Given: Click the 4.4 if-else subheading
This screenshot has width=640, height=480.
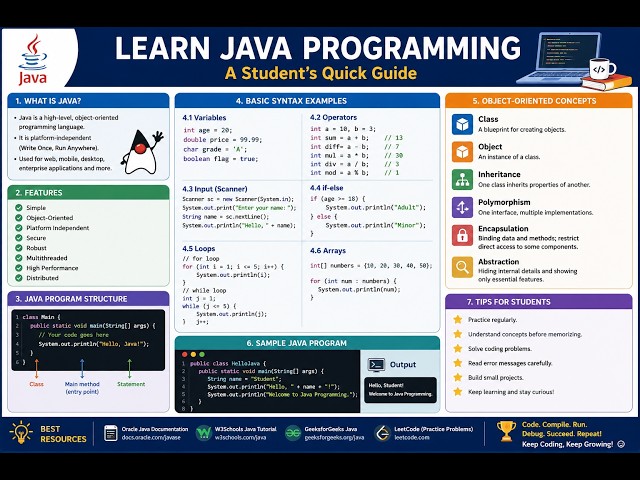Looking at the screenshot, I should [x=327, y=188].
